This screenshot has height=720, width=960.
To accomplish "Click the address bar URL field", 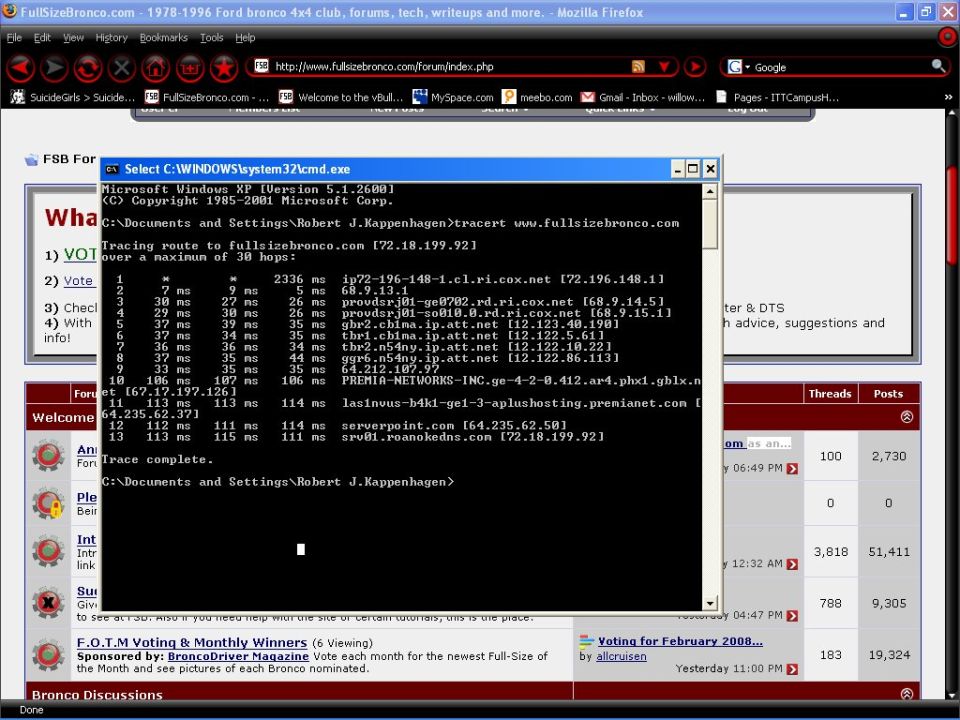I will pos(450,67).
